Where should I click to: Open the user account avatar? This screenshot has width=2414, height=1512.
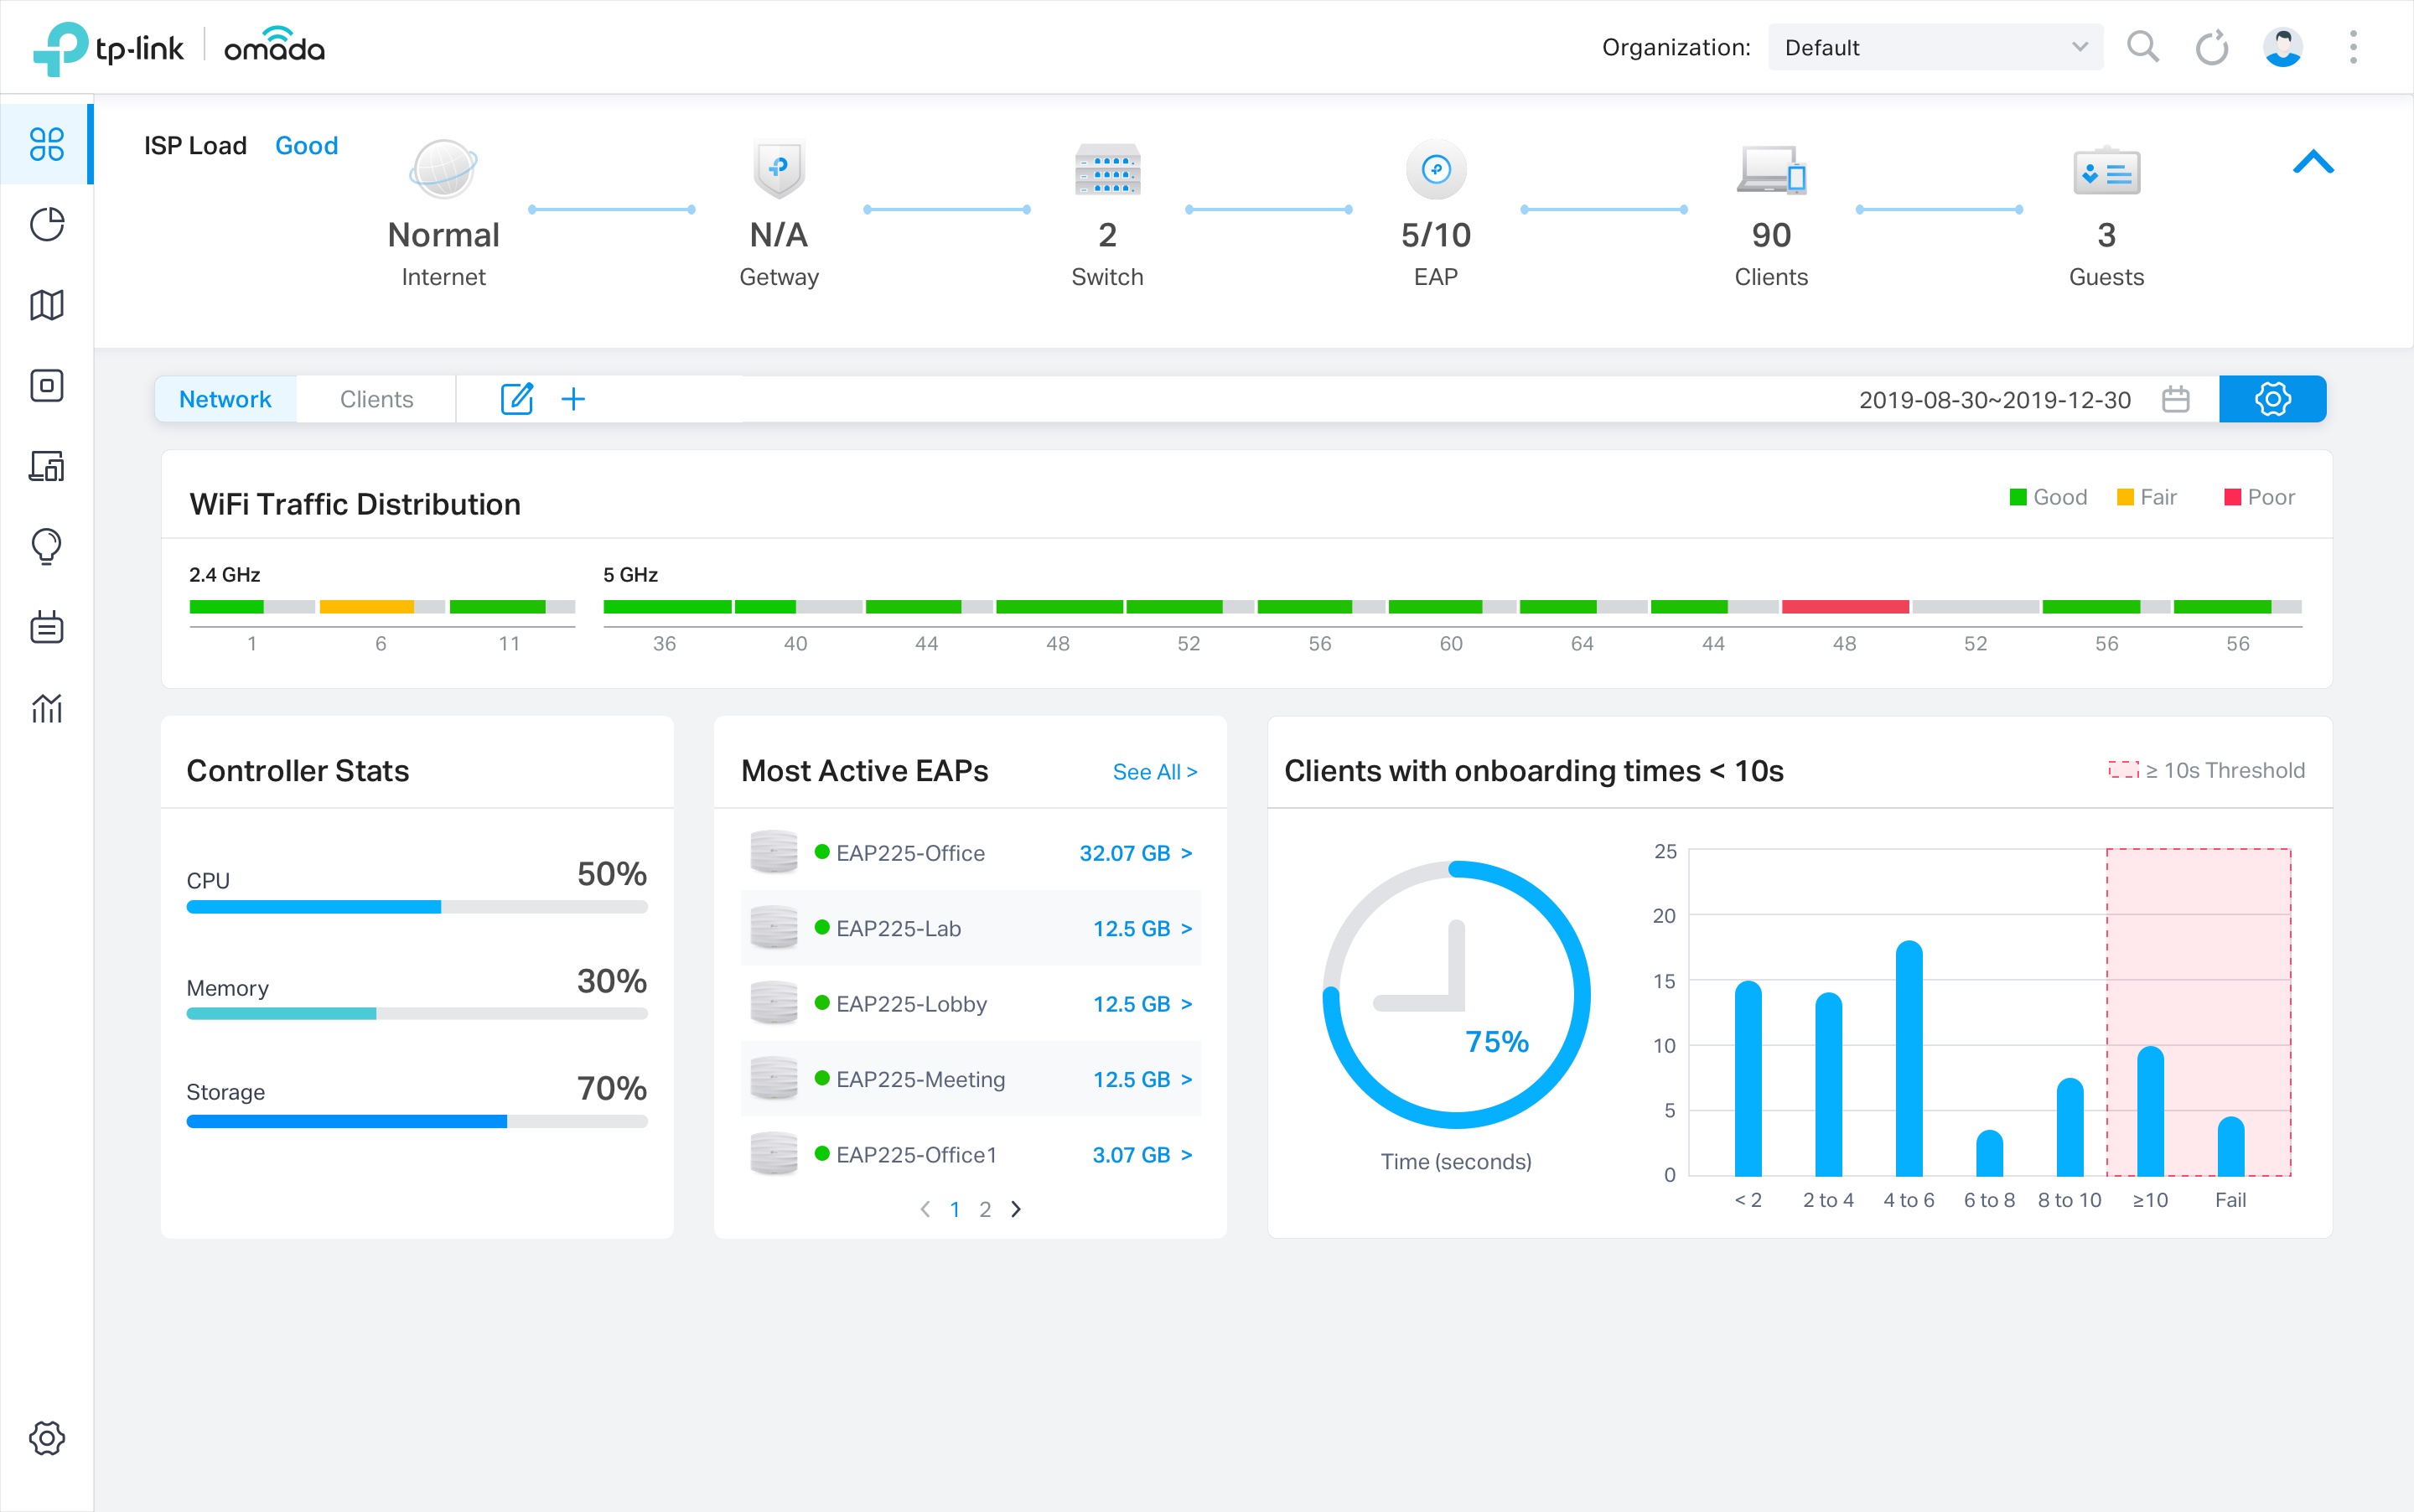tap(2283, 47)
